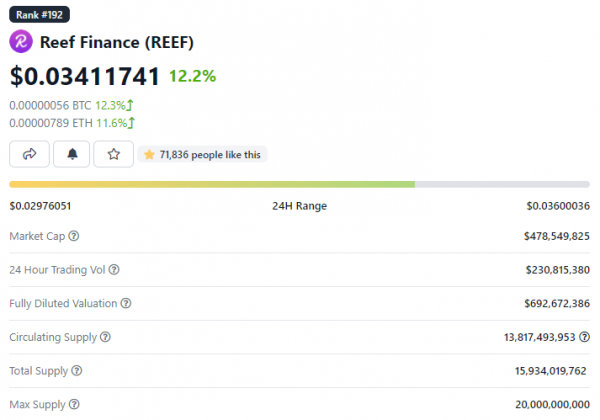Click the 24H low value $0.02976051
This screenshot has width=600, height=420.
pyautogui.click(x=40, y=206)
